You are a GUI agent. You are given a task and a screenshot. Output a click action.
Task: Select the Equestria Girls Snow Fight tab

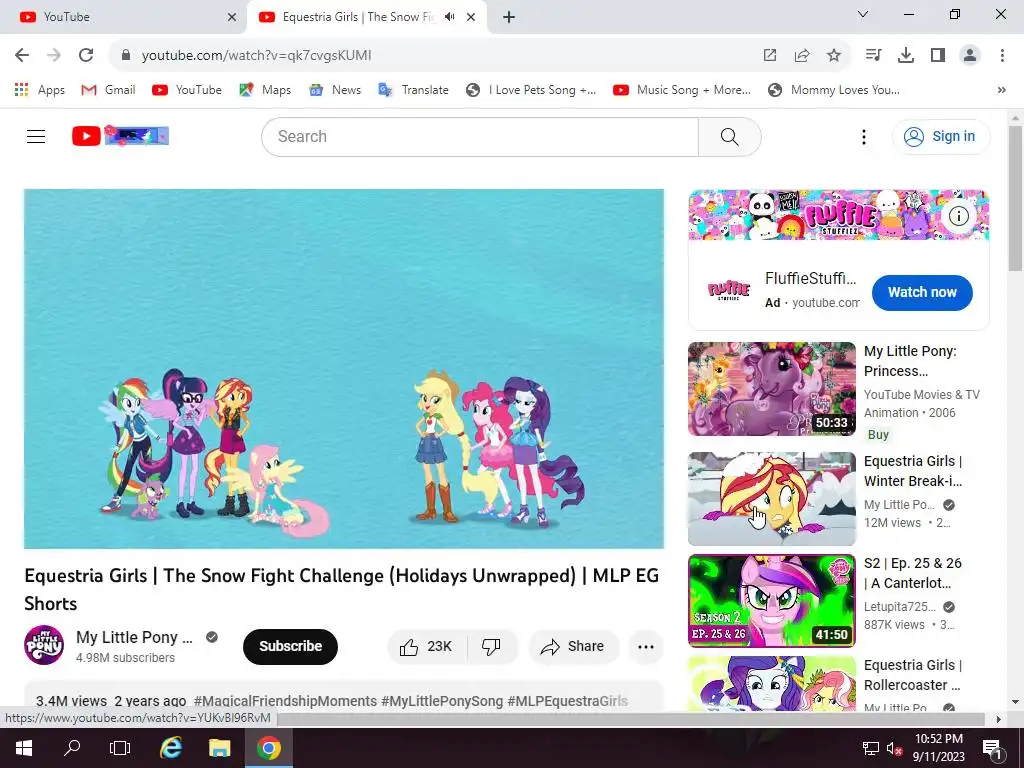(x=358, y=17)
